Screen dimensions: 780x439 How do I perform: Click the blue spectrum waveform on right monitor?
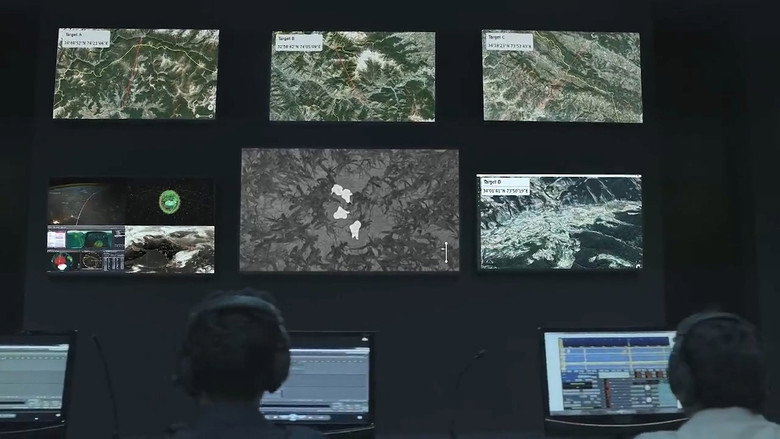pyautogui.click(x=615, y=351)
